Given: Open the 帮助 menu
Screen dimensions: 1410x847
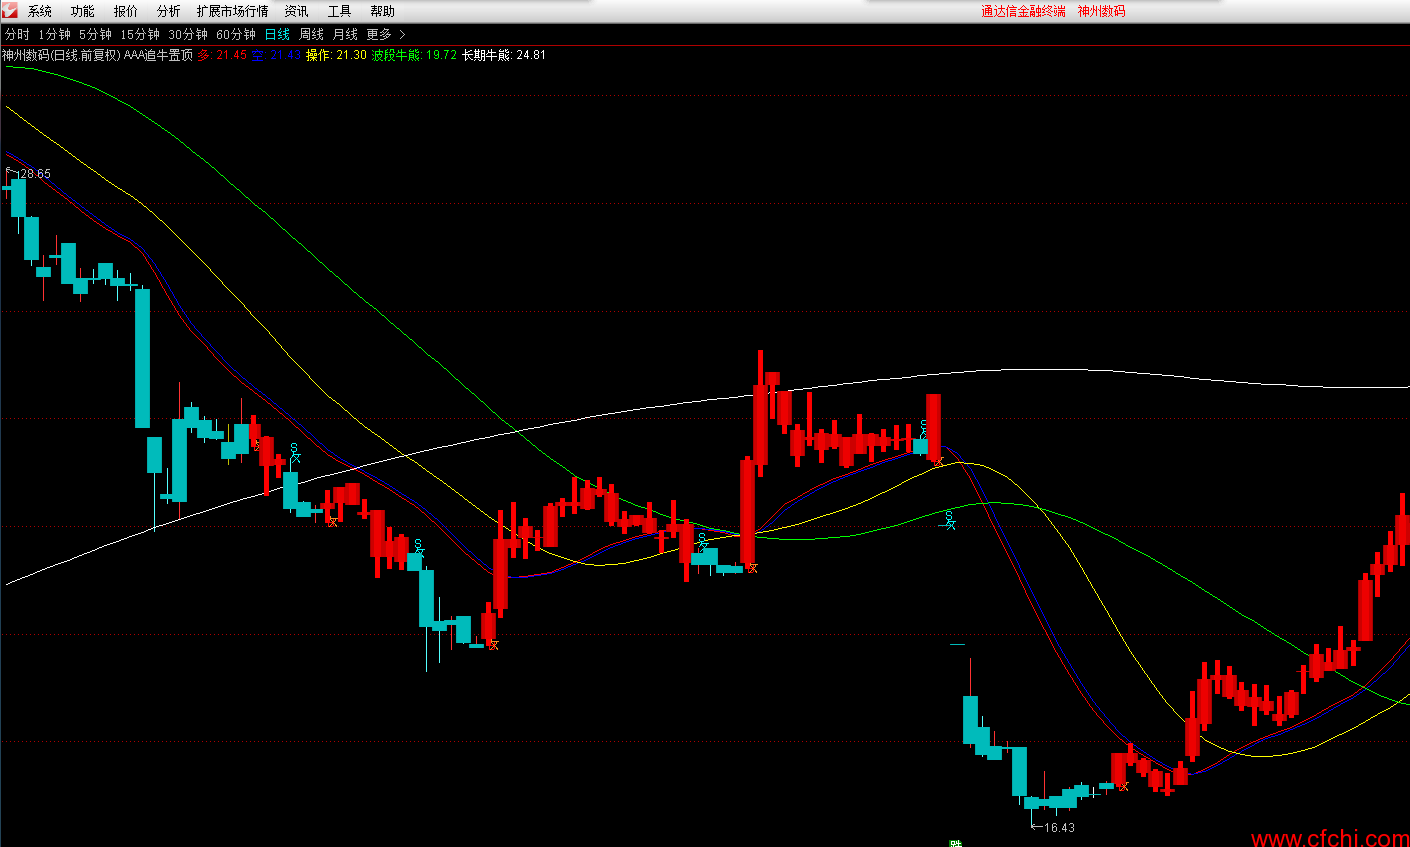Looking at the screenshot, I should pyautogui.click(x=383, y=11).
